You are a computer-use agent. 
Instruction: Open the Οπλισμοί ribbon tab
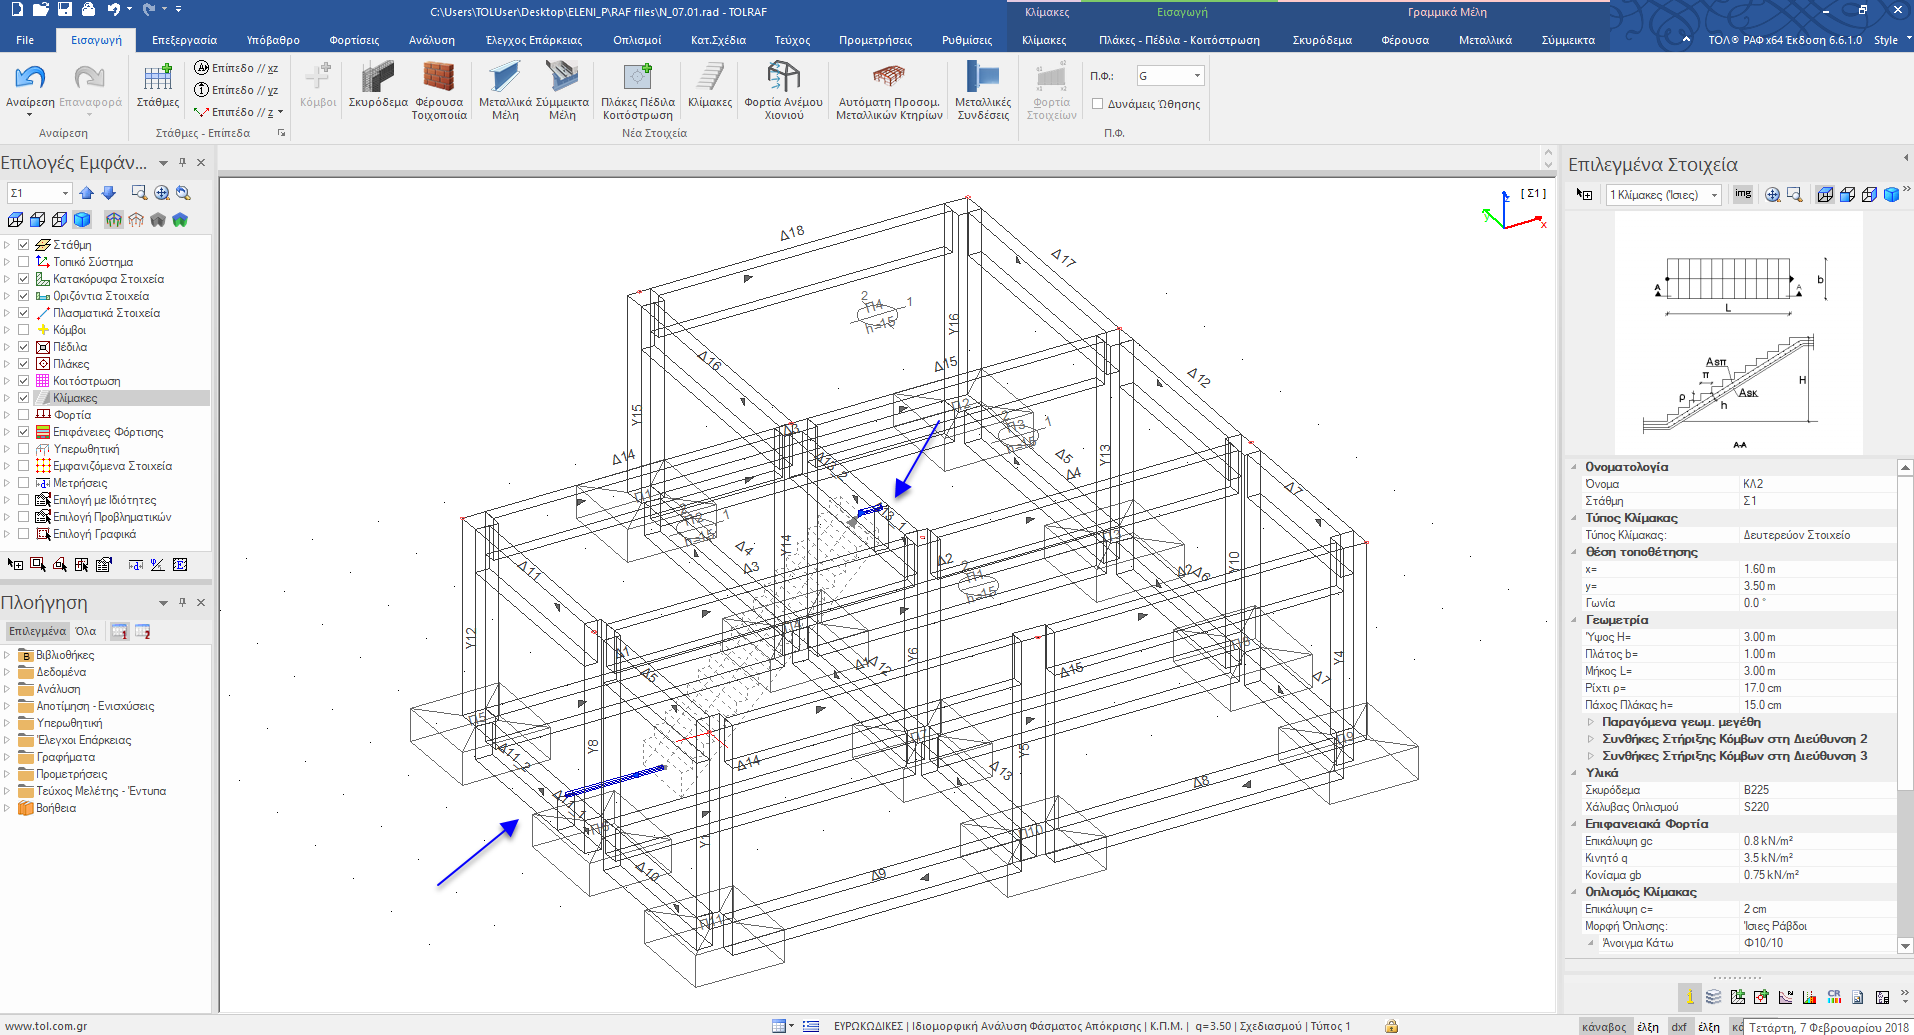(636, 40)
